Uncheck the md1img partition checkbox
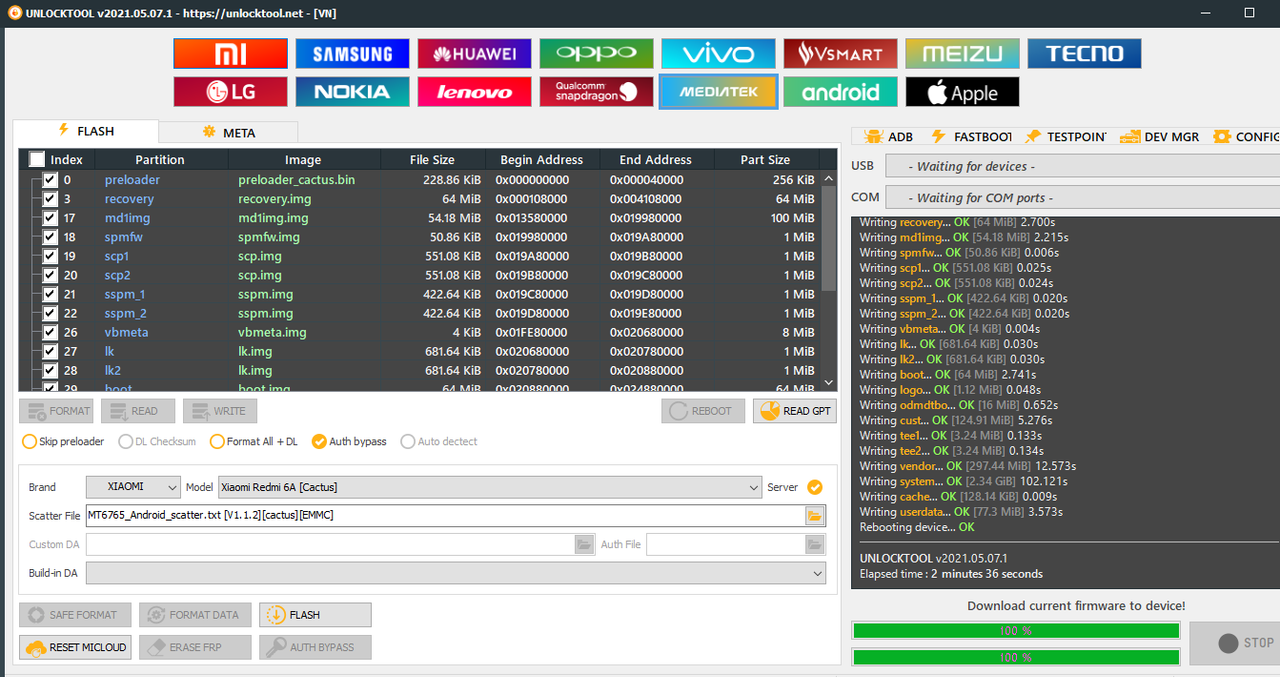The width and height of the screenshot is (1280, 677). 50,218
